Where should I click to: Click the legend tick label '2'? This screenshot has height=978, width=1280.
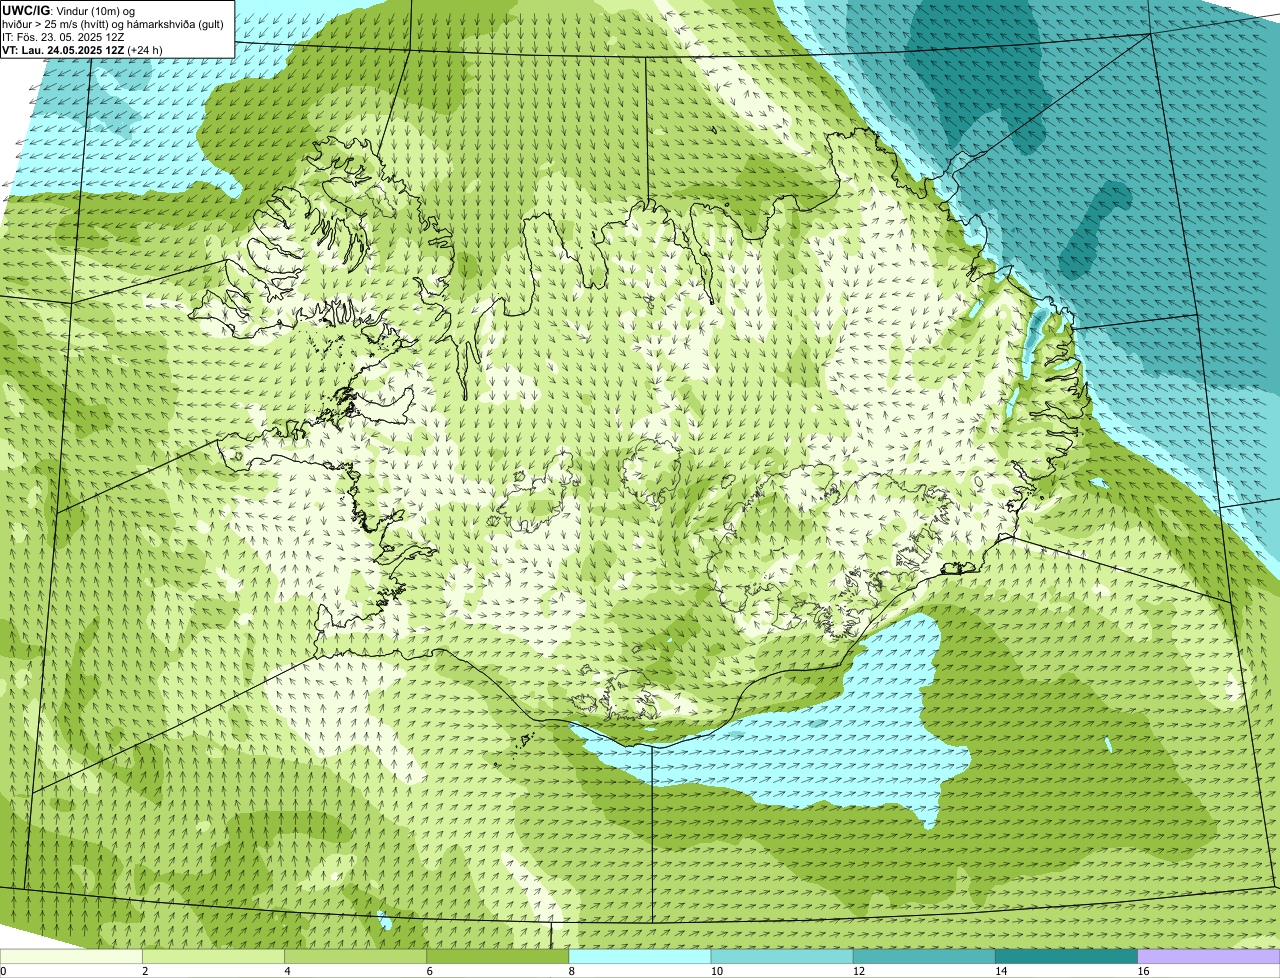tap(145, 971)
